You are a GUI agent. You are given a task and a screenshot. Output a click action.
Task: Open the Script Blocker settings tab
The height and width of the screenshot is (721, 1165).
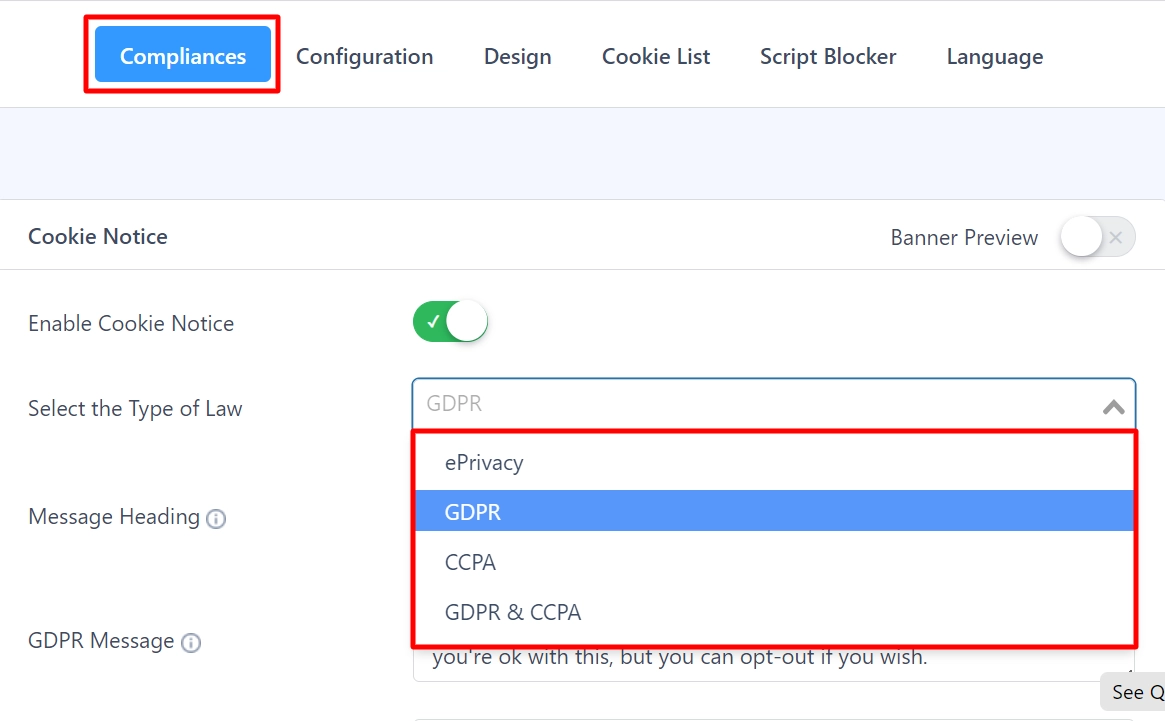(828, 56)
